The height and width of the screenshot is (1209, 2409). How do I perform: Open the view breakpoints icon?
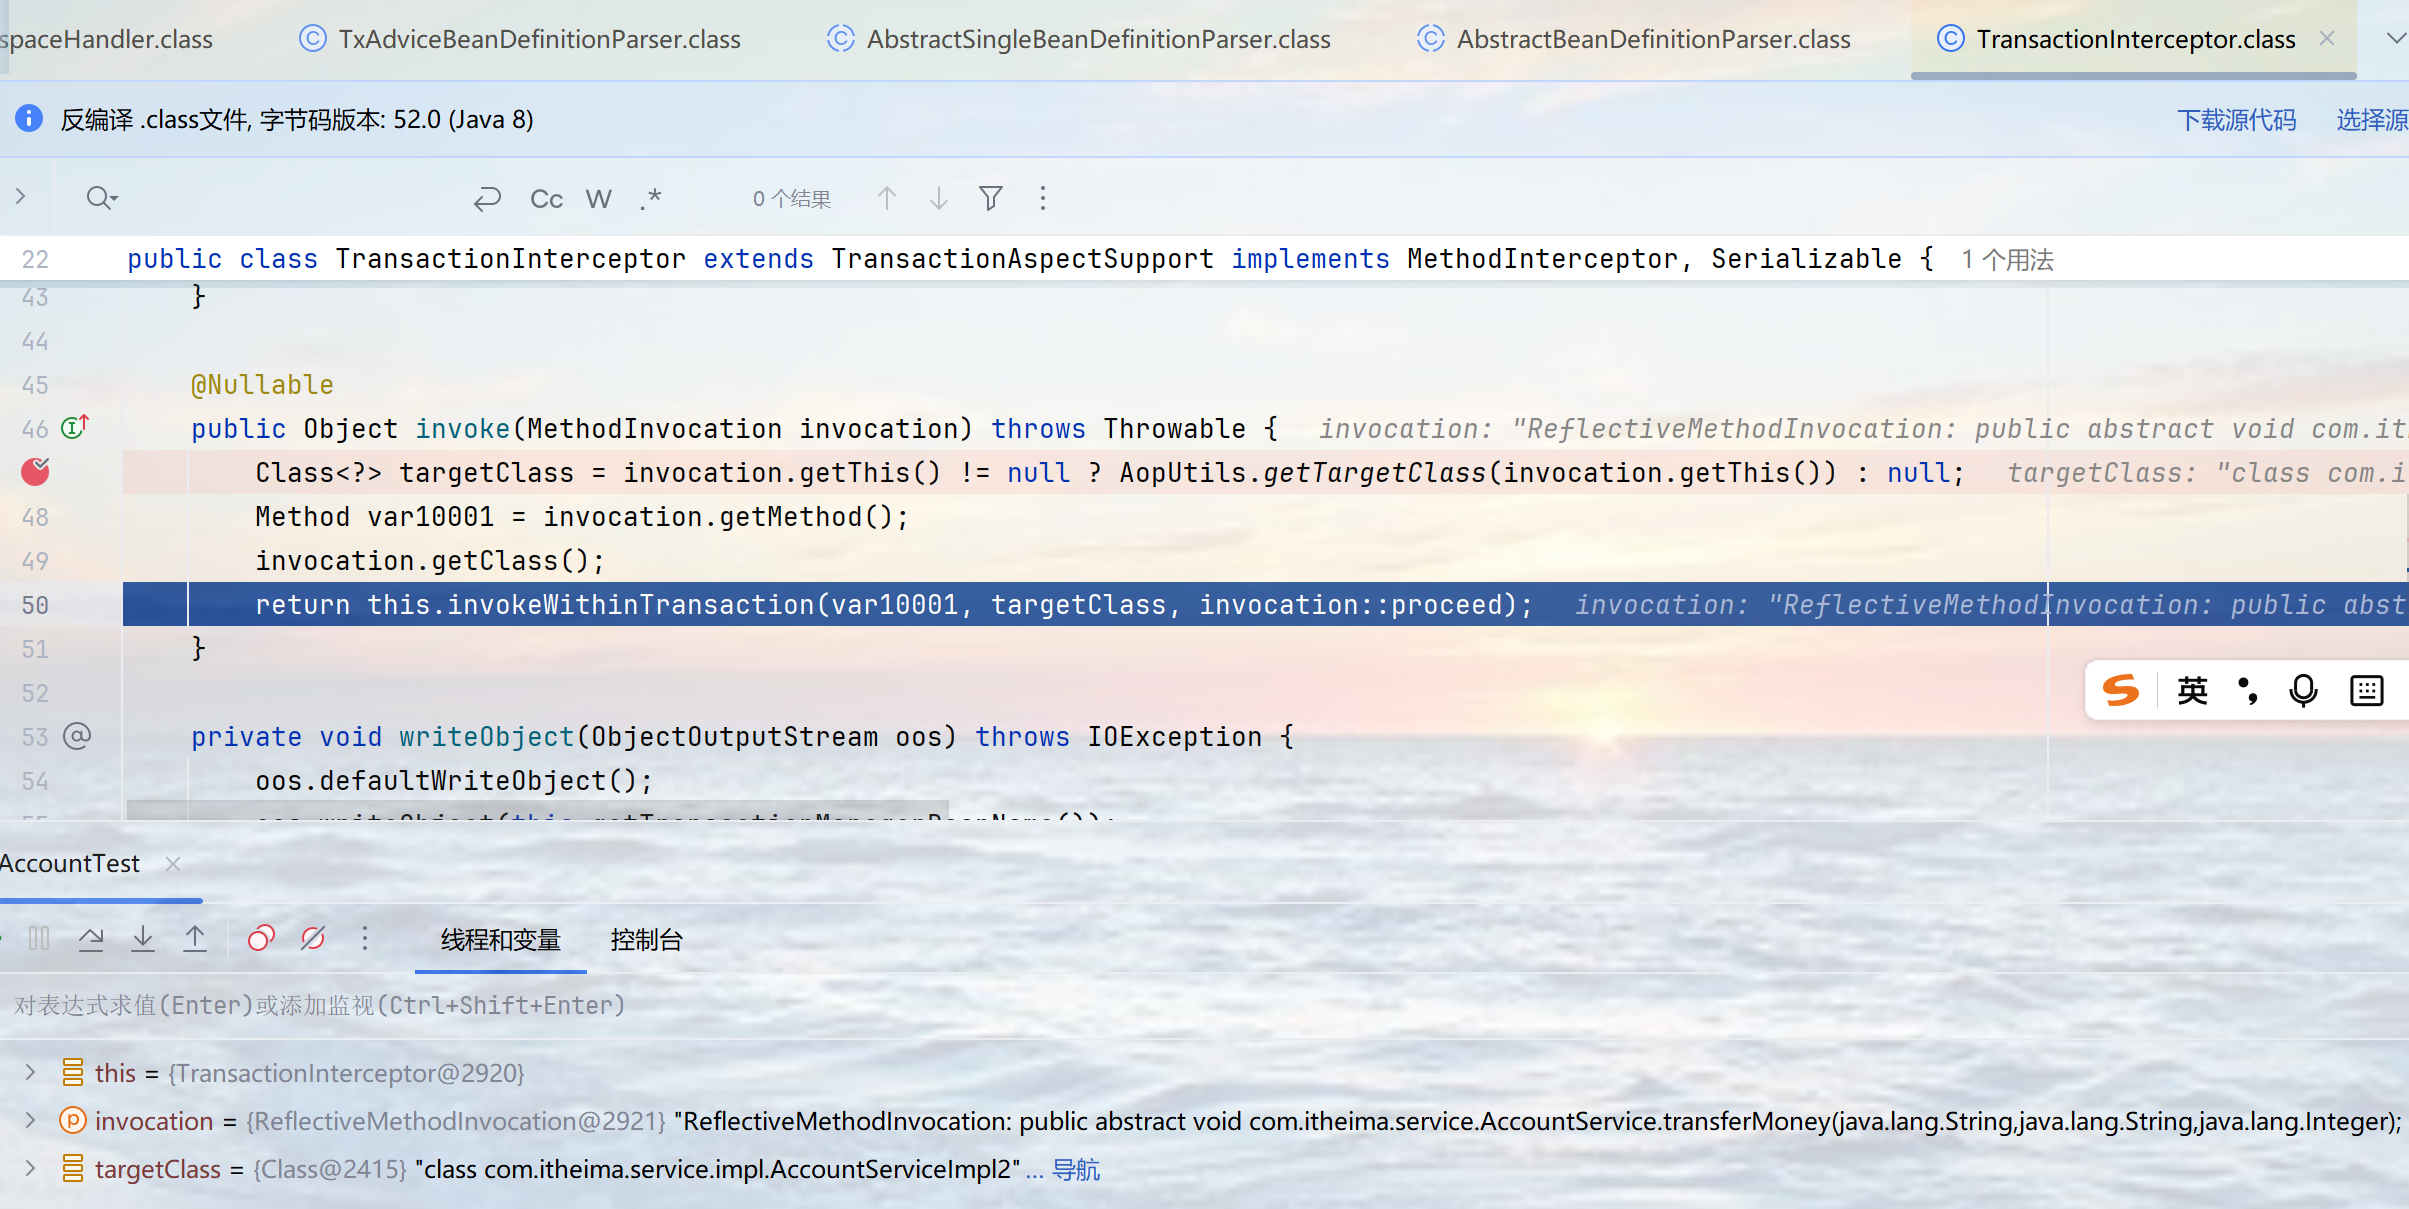261,938
